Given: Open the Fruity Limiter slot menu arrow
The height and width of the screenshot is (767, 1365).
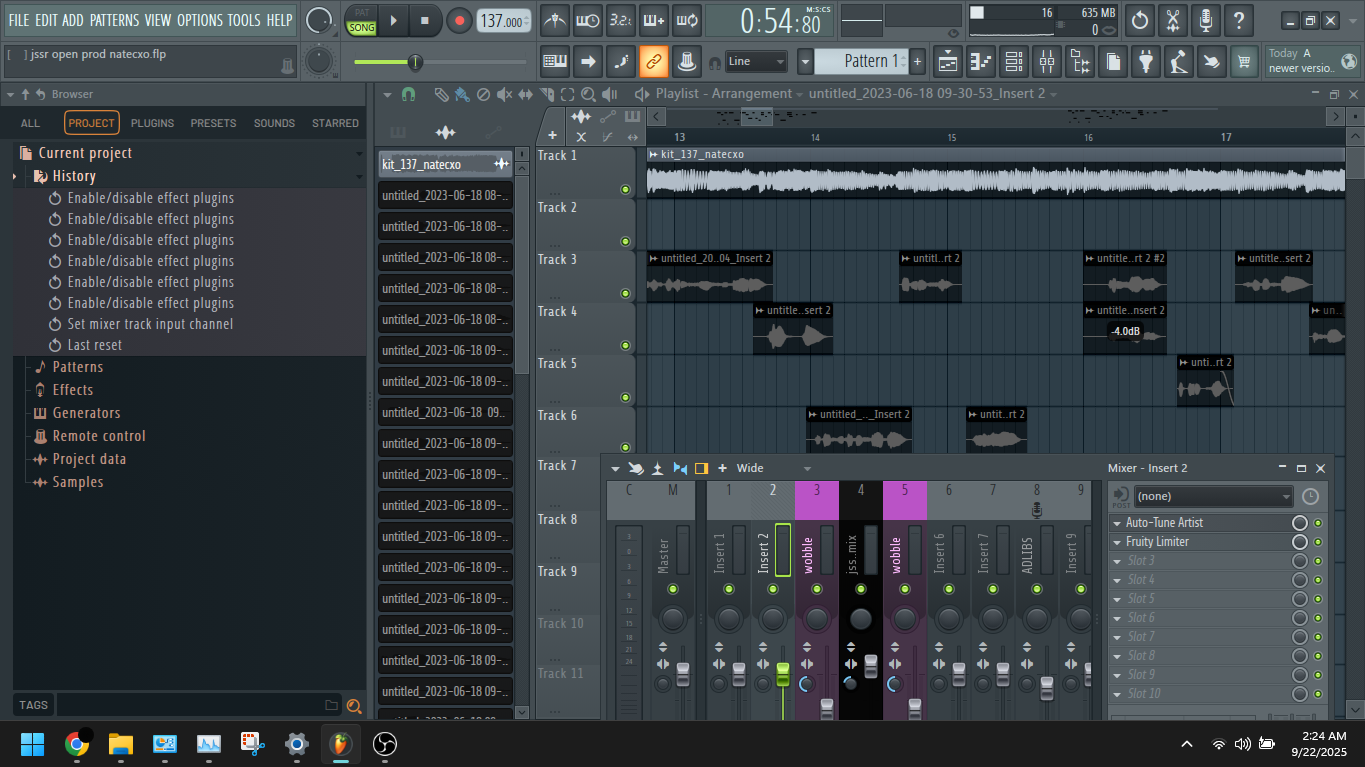Looking at the screenshot, I should 1117,542.
